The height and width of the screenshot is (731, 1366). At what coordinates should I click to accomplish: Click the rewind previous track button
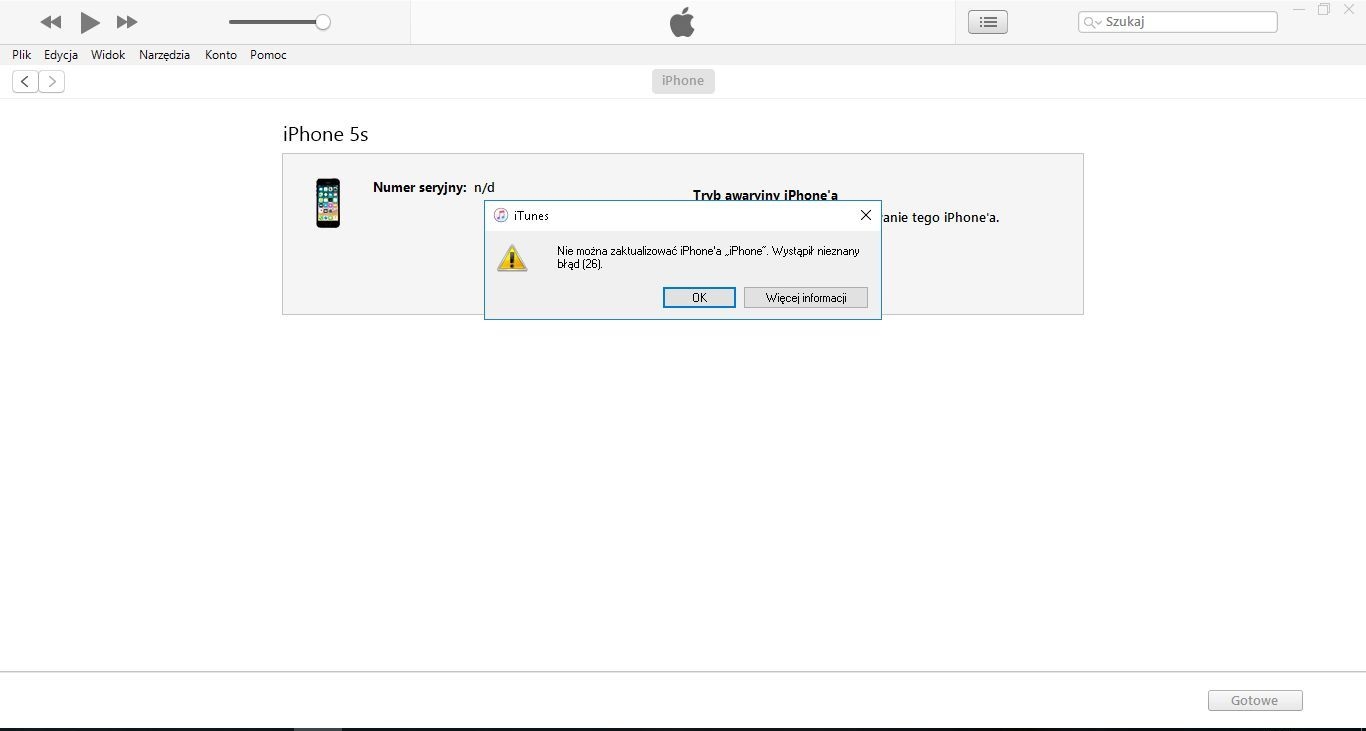point(50,22)
